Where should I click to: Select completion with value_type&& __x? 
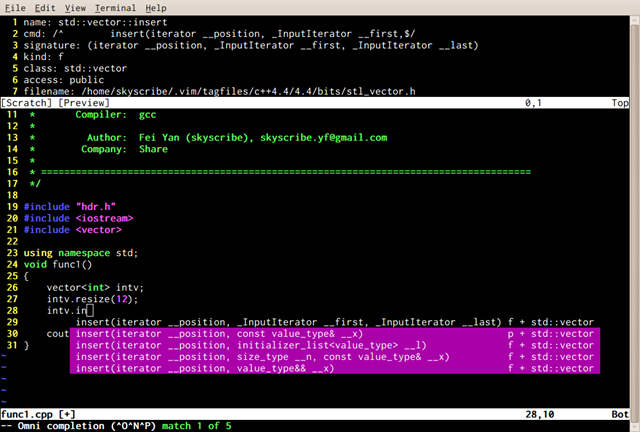(335, 368)
